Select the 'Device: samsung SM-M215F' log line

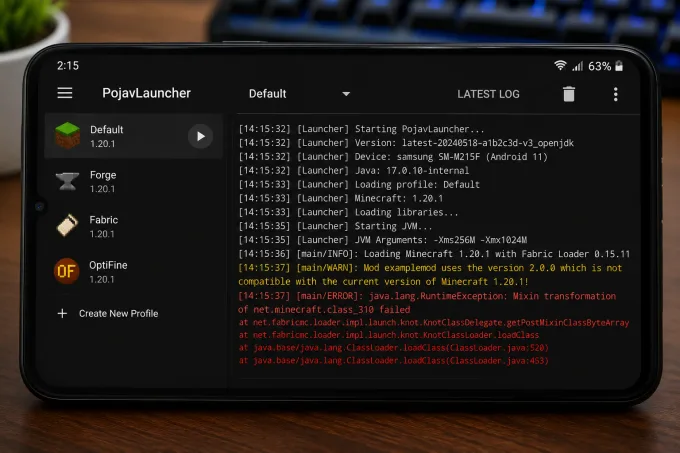click(393, 156)
